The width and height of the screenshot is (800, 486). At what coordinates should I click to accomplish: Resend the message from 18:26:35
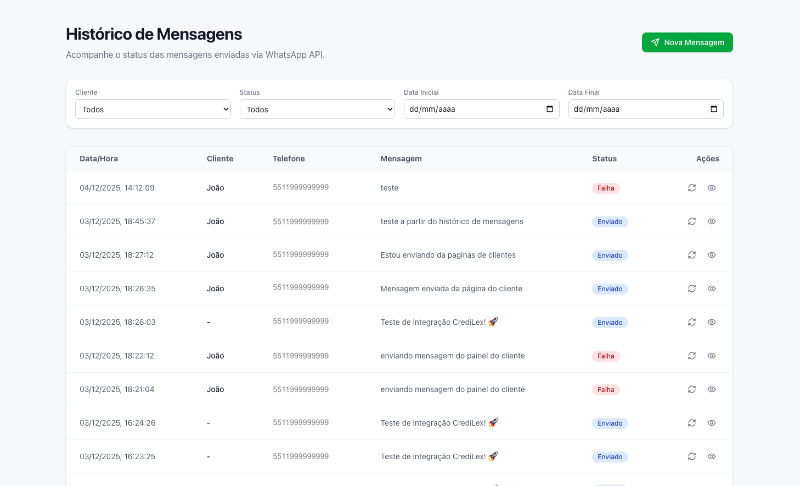(x=691, y=288)
